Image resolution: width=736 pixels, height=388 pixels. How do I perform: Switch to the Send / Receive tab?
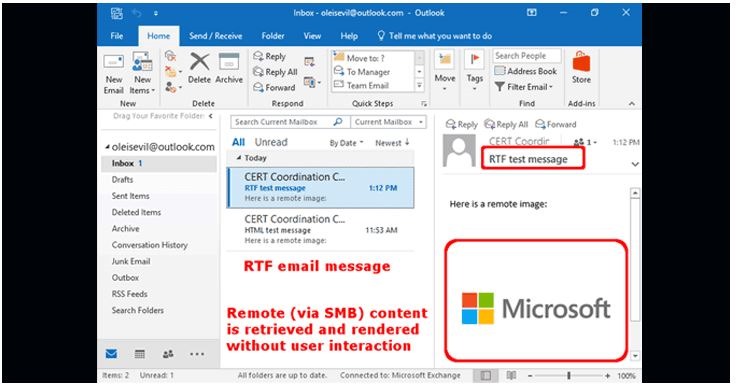215,36
